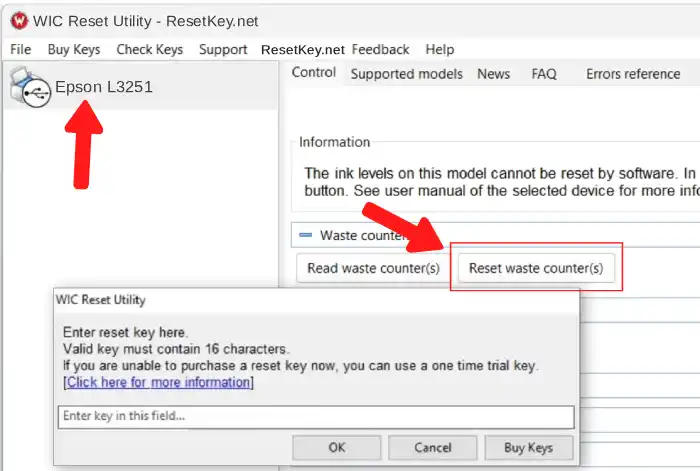The image size is (700, 471).
Task: Open the ResetKey.net menu item
Action: [x=303, y=50]
